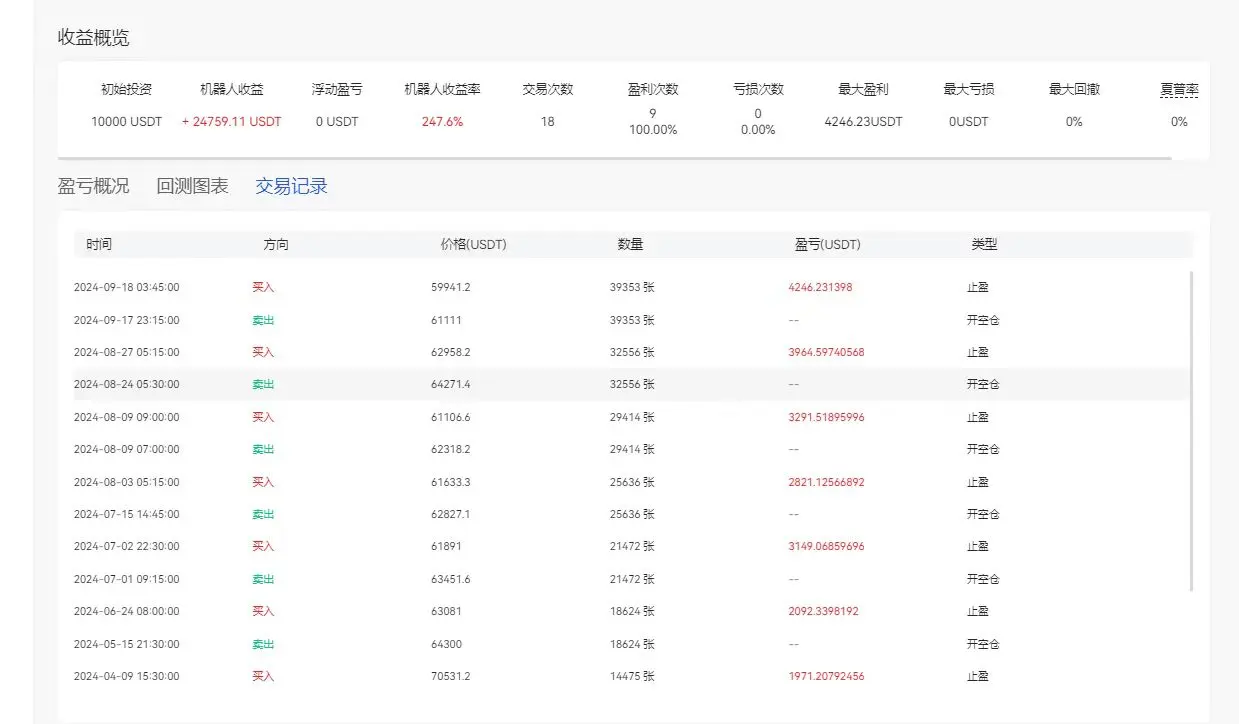The height and width of the screenshot is (724, 1239).
Task: Select the 交易记录 tab
Action: point(291,186)
